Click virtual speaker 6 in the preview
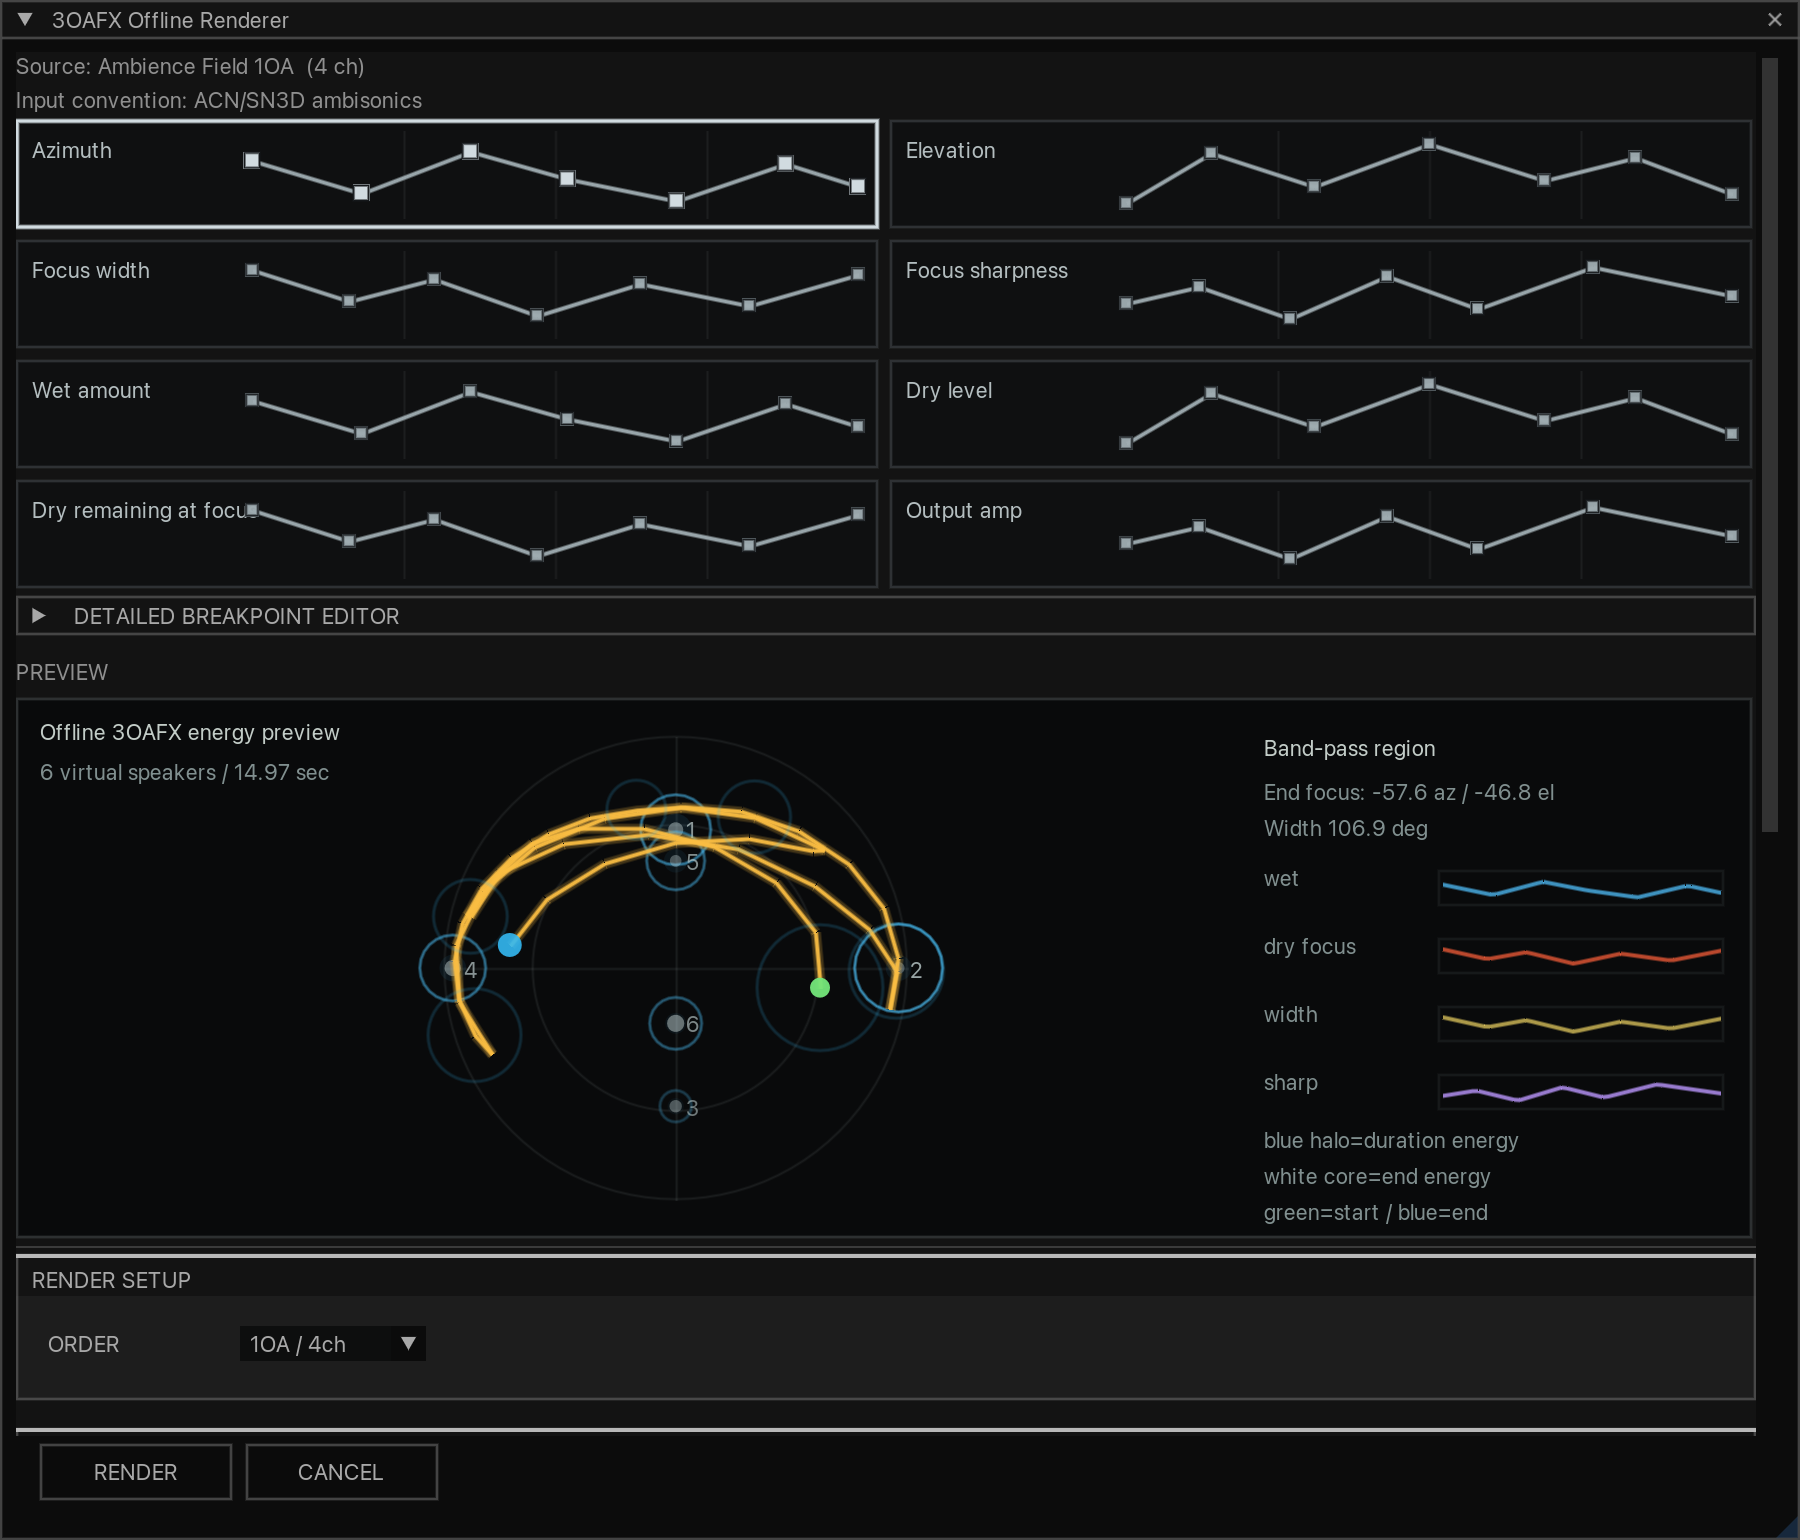 pyautogui.click(x=676, y=1023)
